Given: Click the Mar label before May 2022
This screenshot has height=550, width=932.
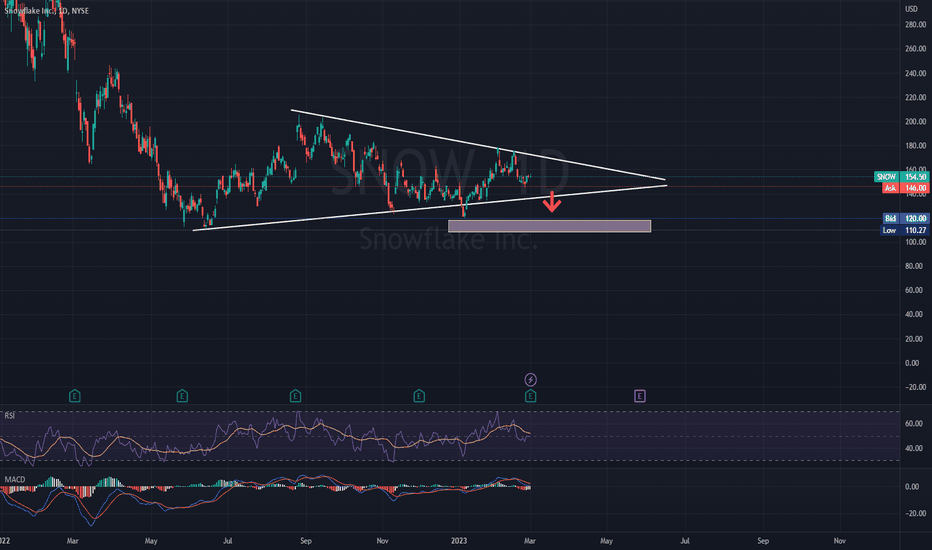Looking at the screenshot, I should (x=73, y=540).
